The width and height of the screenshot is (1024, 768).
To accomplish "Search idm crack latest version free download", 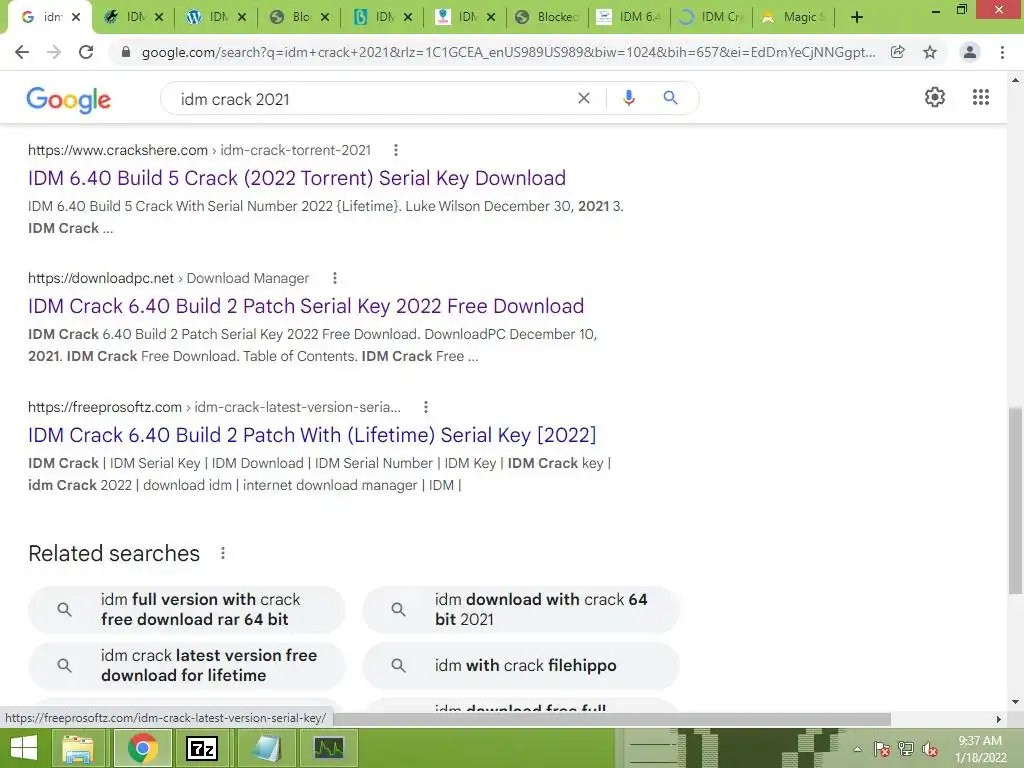I will (187, 665).
